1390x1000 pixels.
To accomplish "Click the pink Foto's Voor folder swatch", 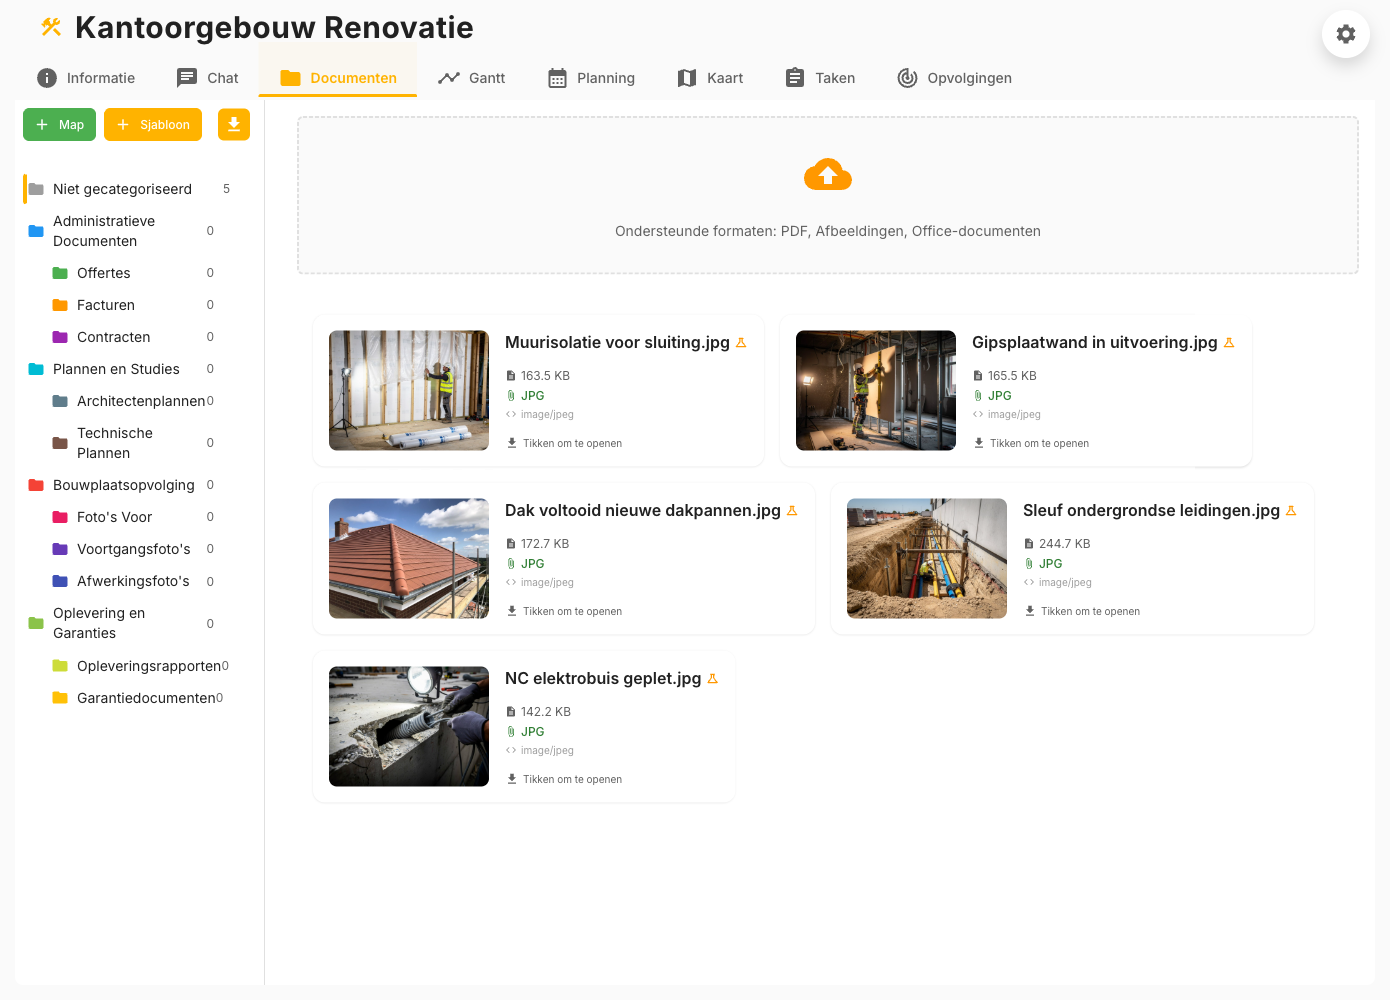I will tap(58, 517).
